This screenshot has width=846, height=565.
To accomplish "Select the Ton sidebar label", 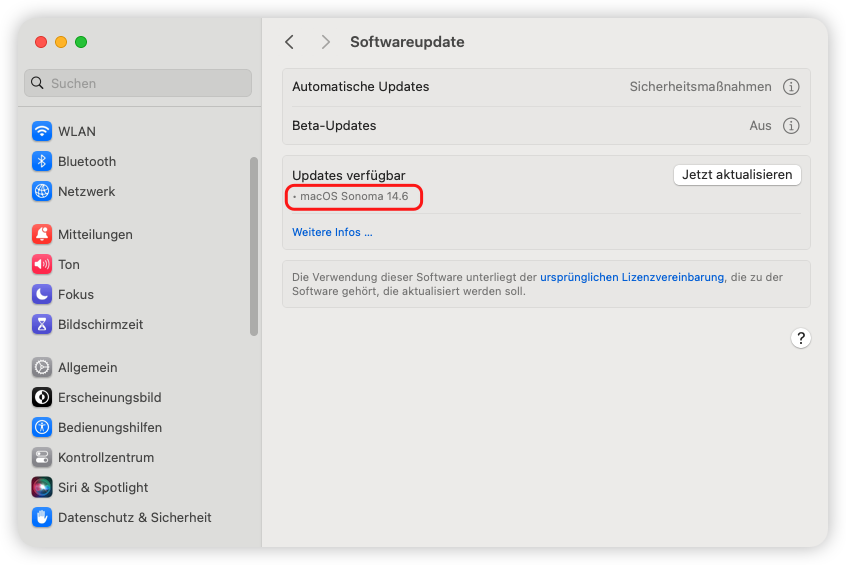I will 69,264.
